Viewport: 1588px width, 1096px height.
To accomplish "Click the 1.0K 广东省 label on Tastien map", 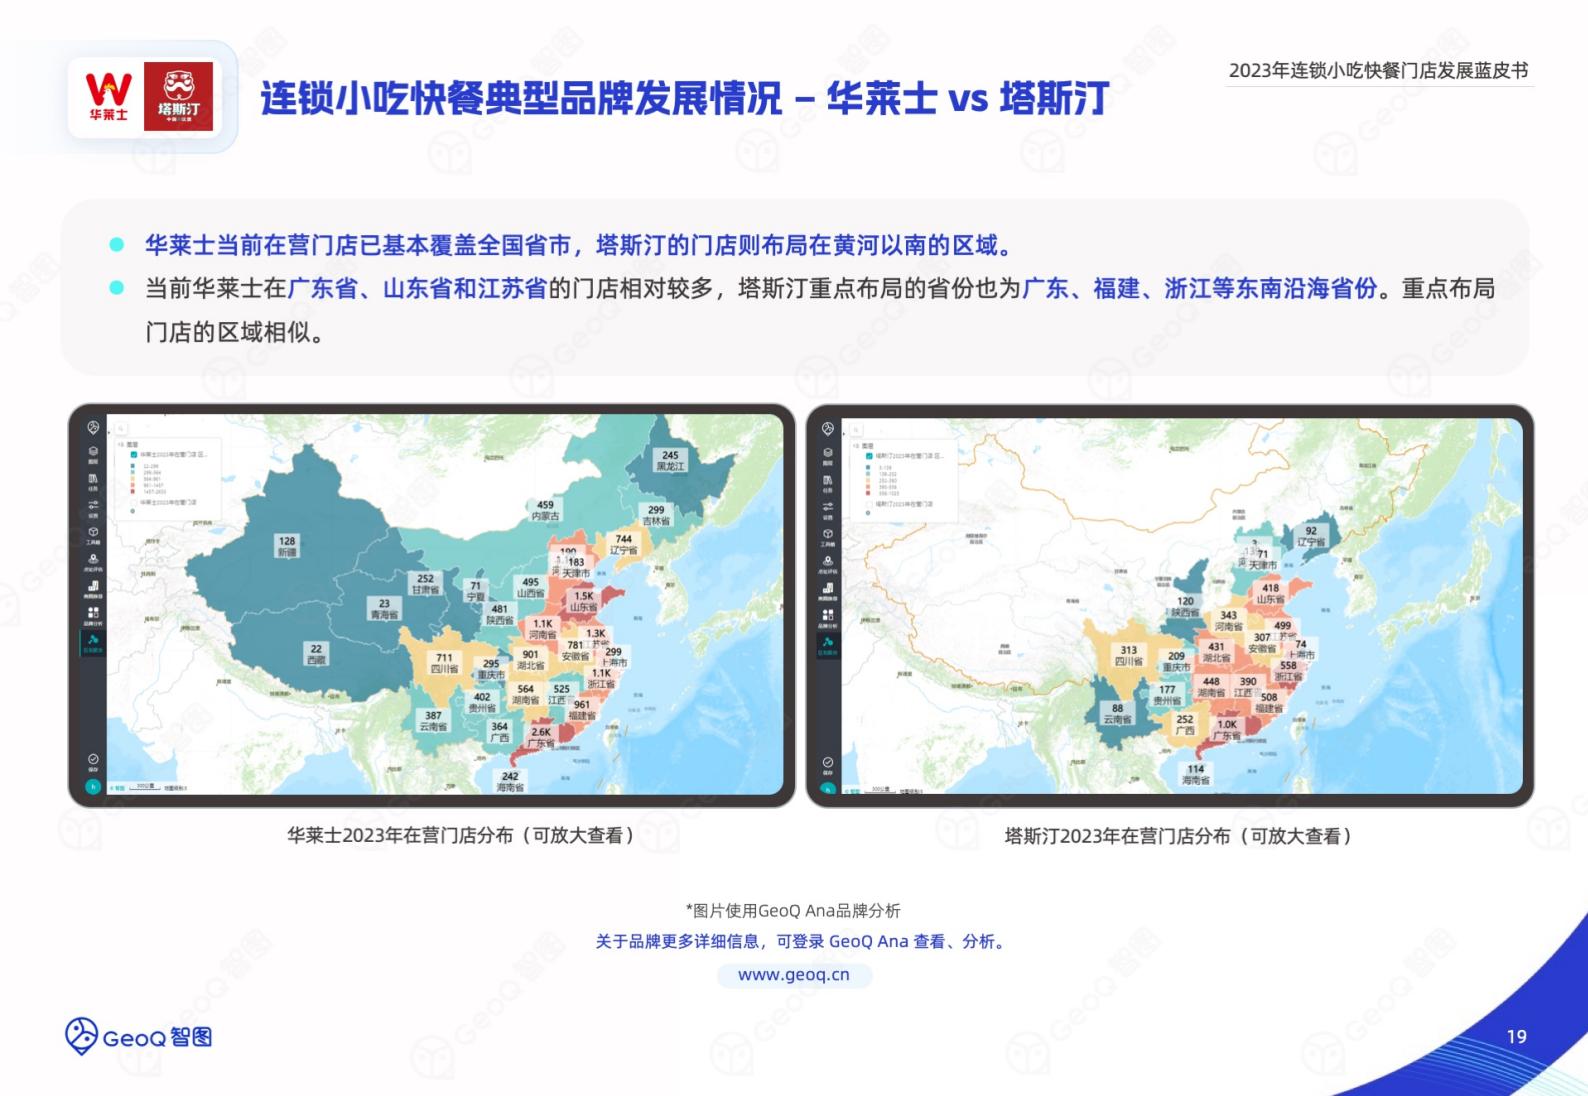I will click(x=1227, y=730).
